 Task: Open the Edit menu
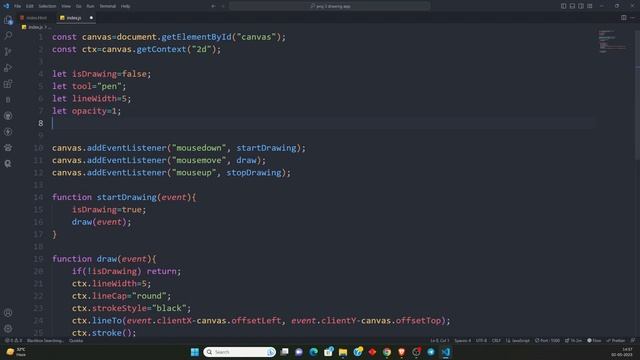coord(30,6)
